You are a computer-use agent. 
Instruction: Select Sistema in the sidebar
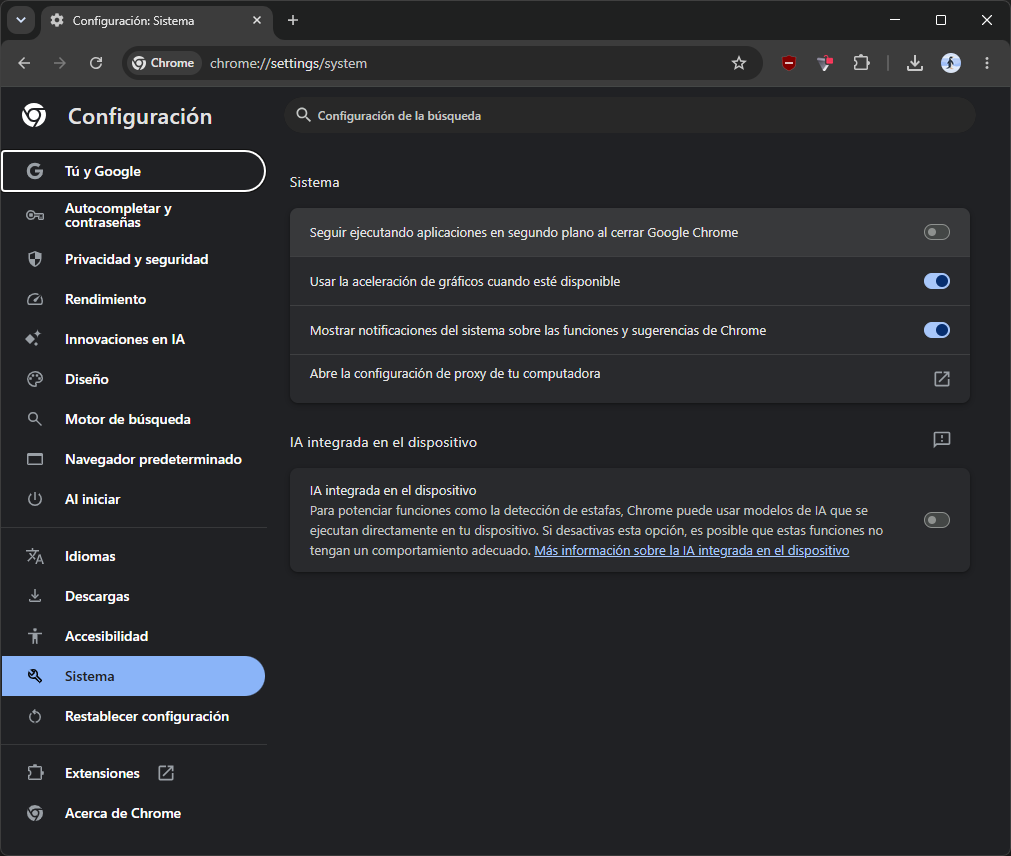[x=133, y=676]
